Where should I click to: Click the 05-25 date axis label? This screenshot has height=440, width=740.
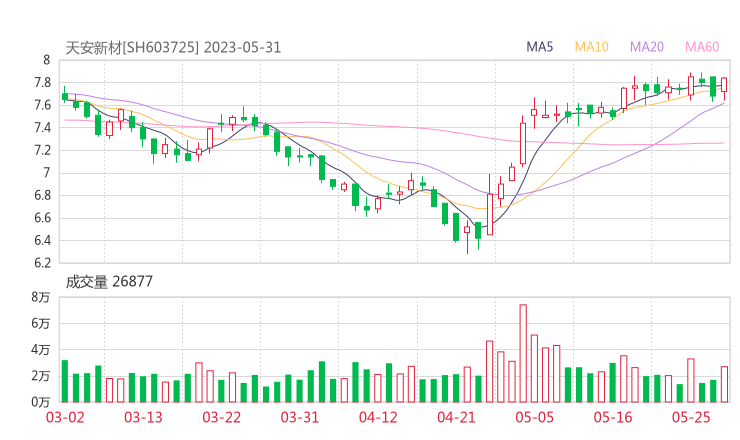[x=691, y=417]
